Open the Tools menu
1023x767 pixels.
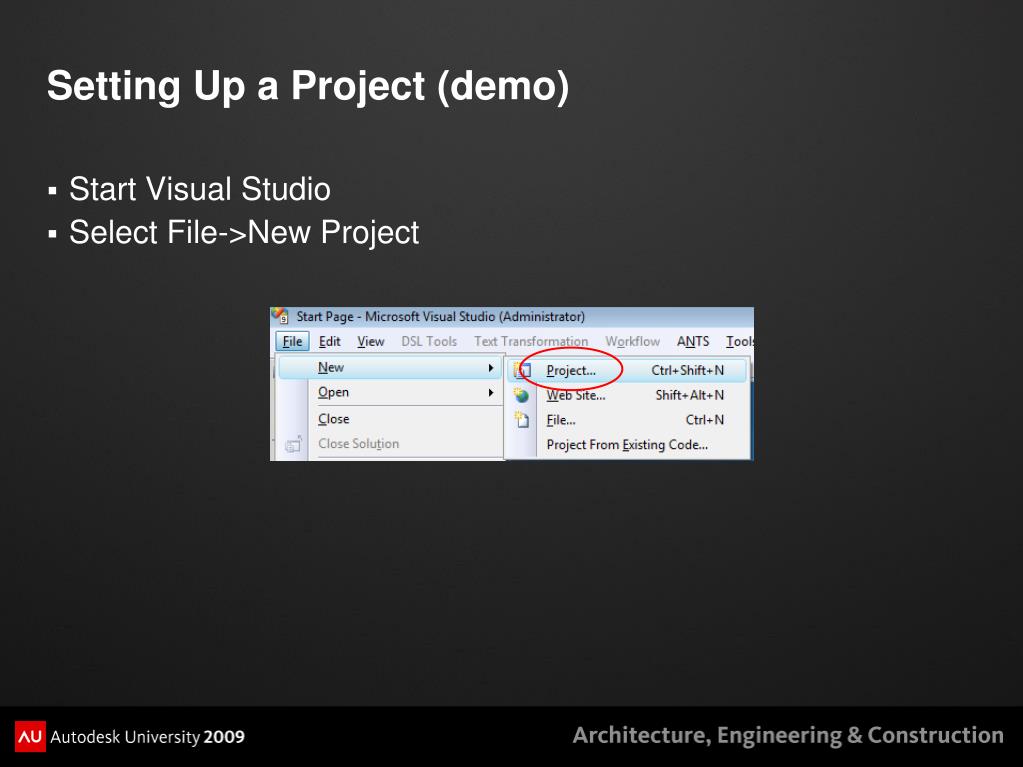coord(739,341)
